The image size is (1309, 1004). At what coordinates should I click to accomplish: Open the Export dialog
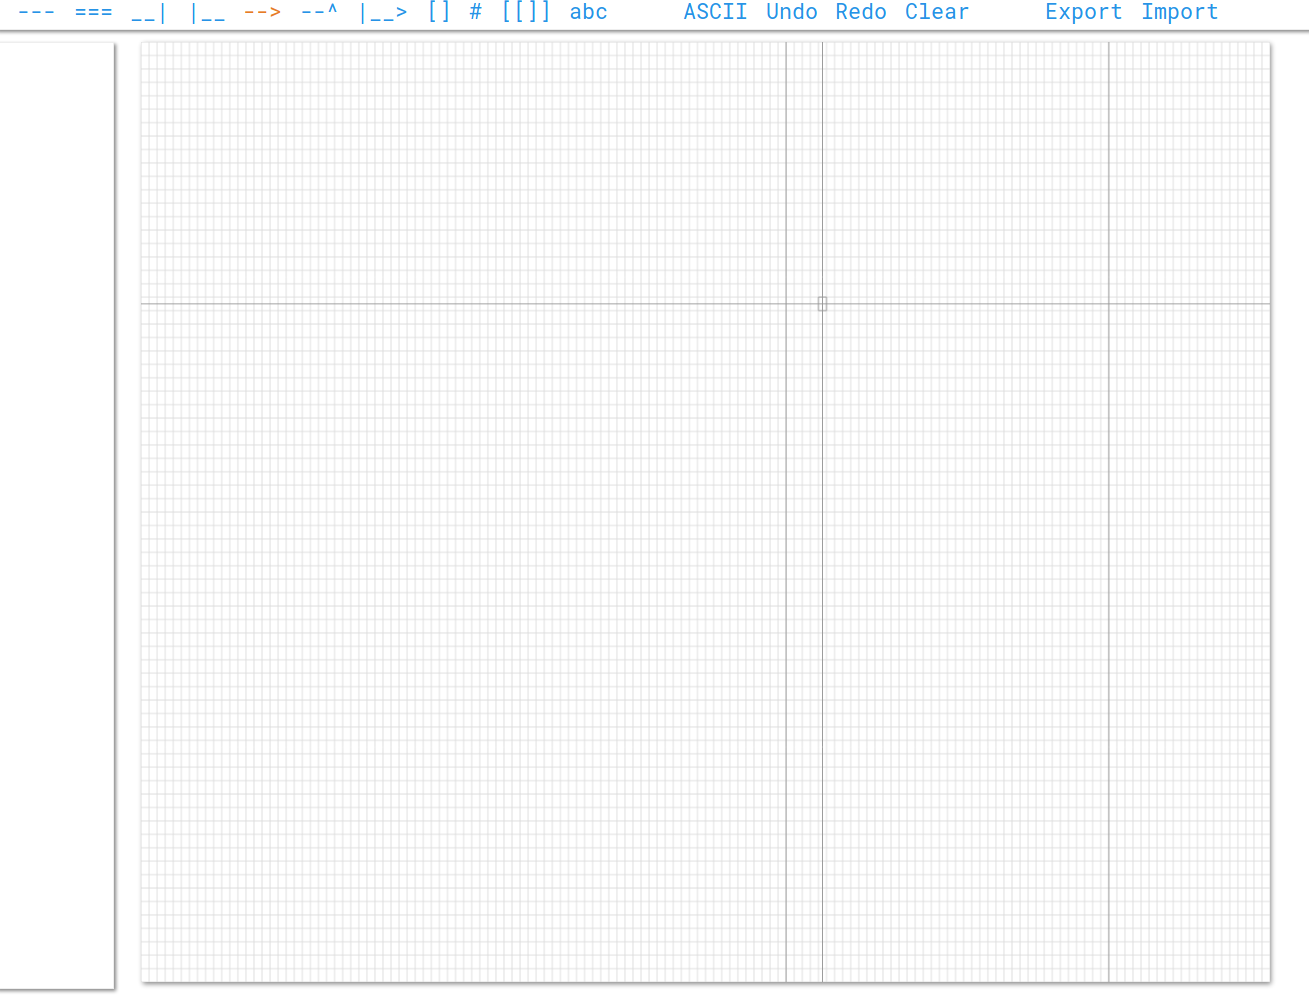1084,12
